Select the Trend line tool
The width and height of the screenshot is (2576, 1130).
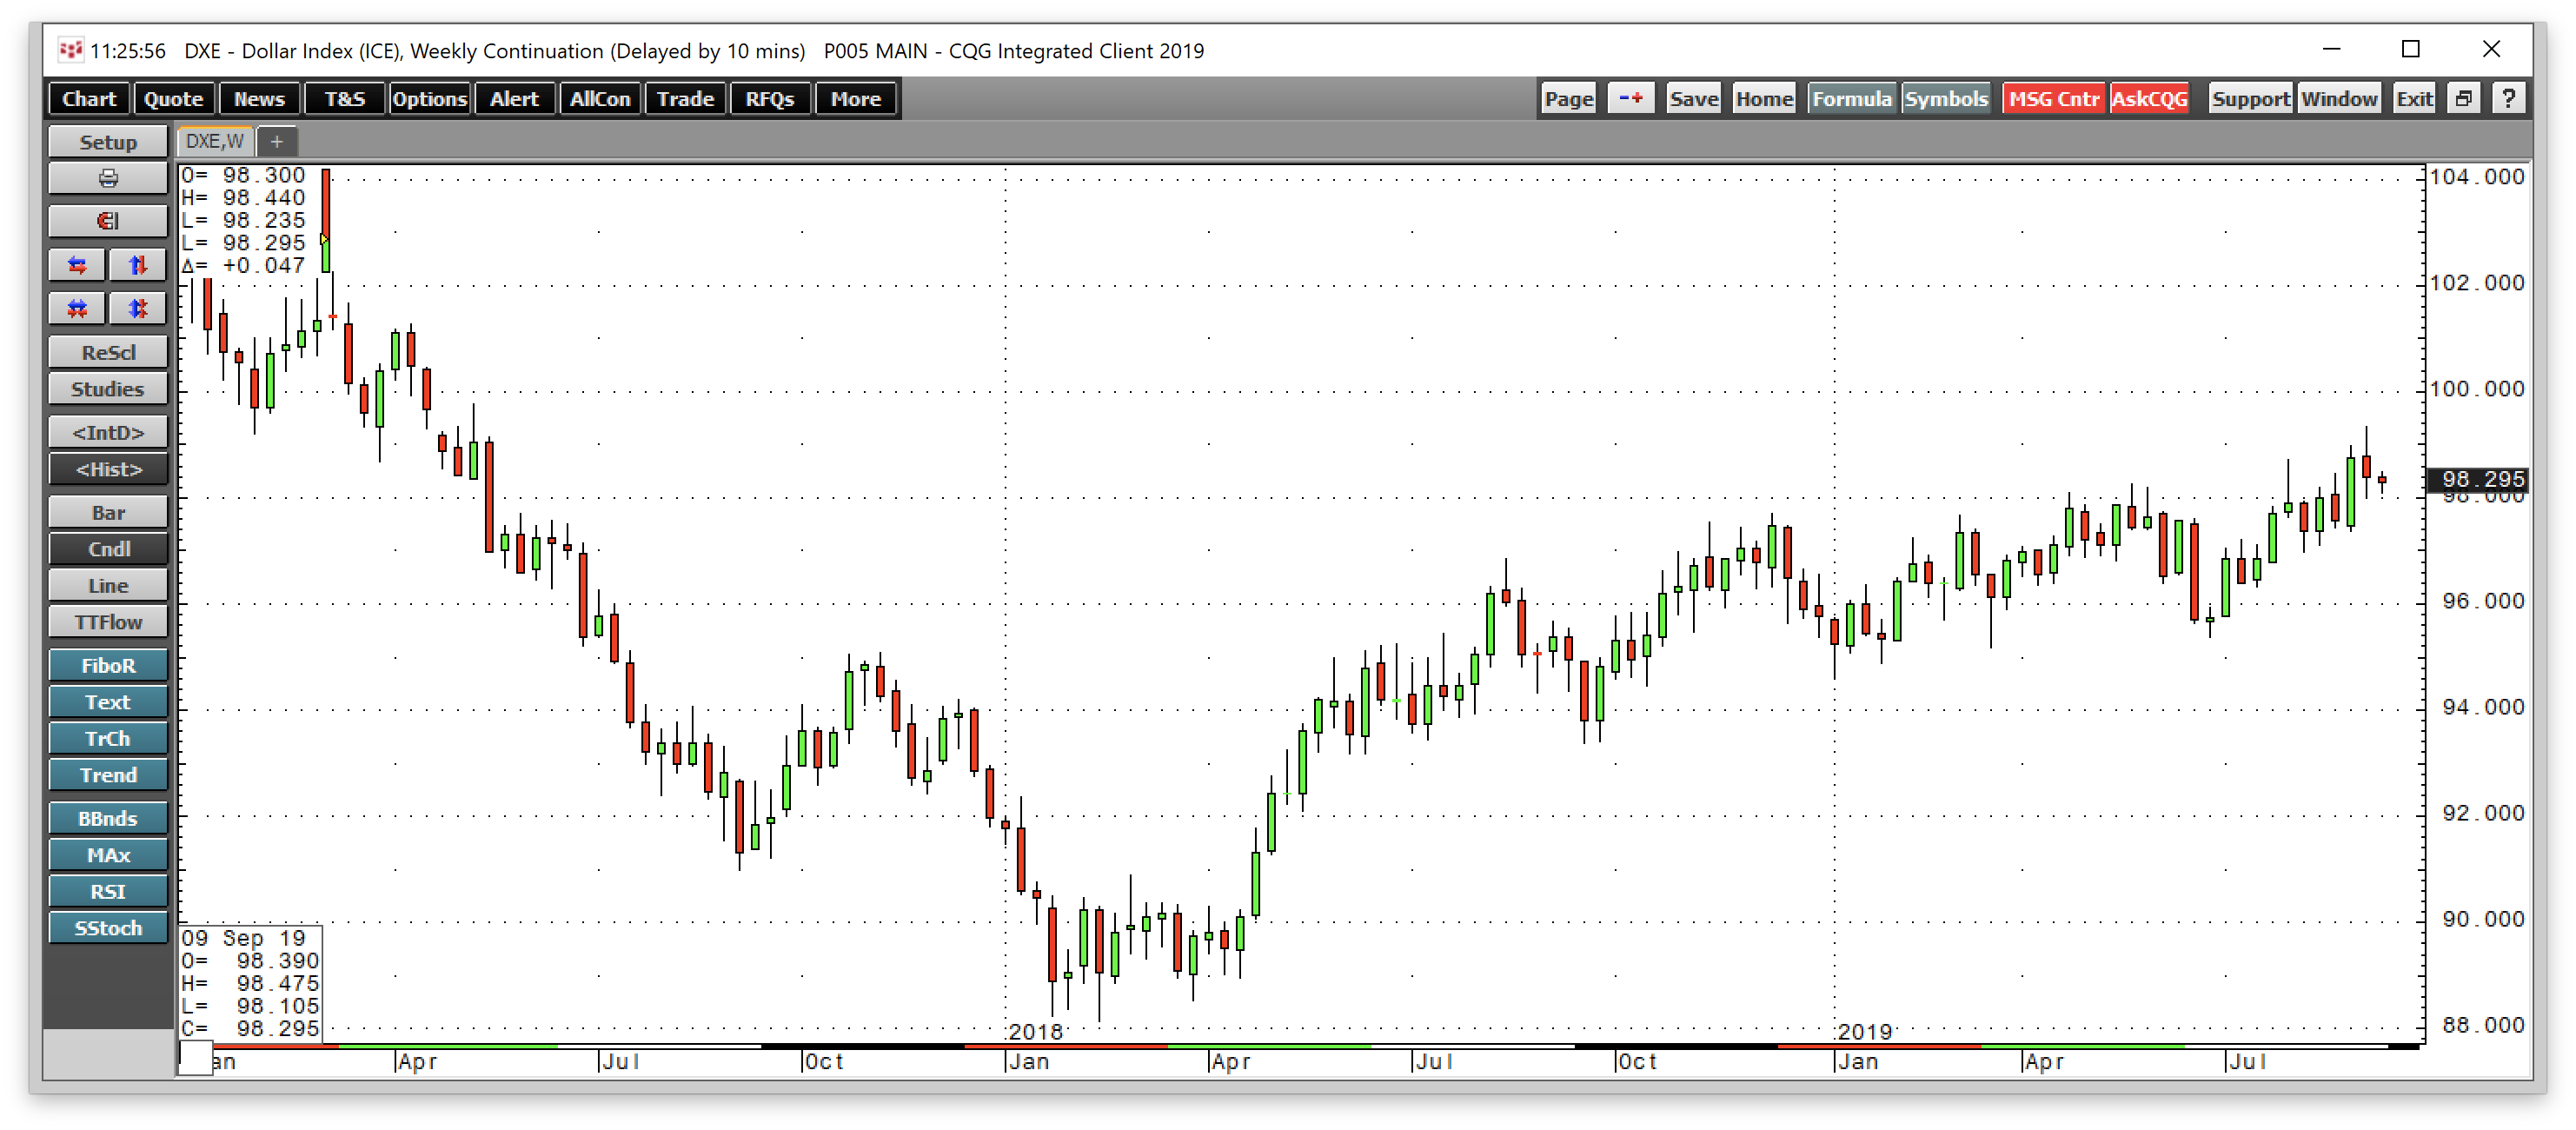pos(108,776)
